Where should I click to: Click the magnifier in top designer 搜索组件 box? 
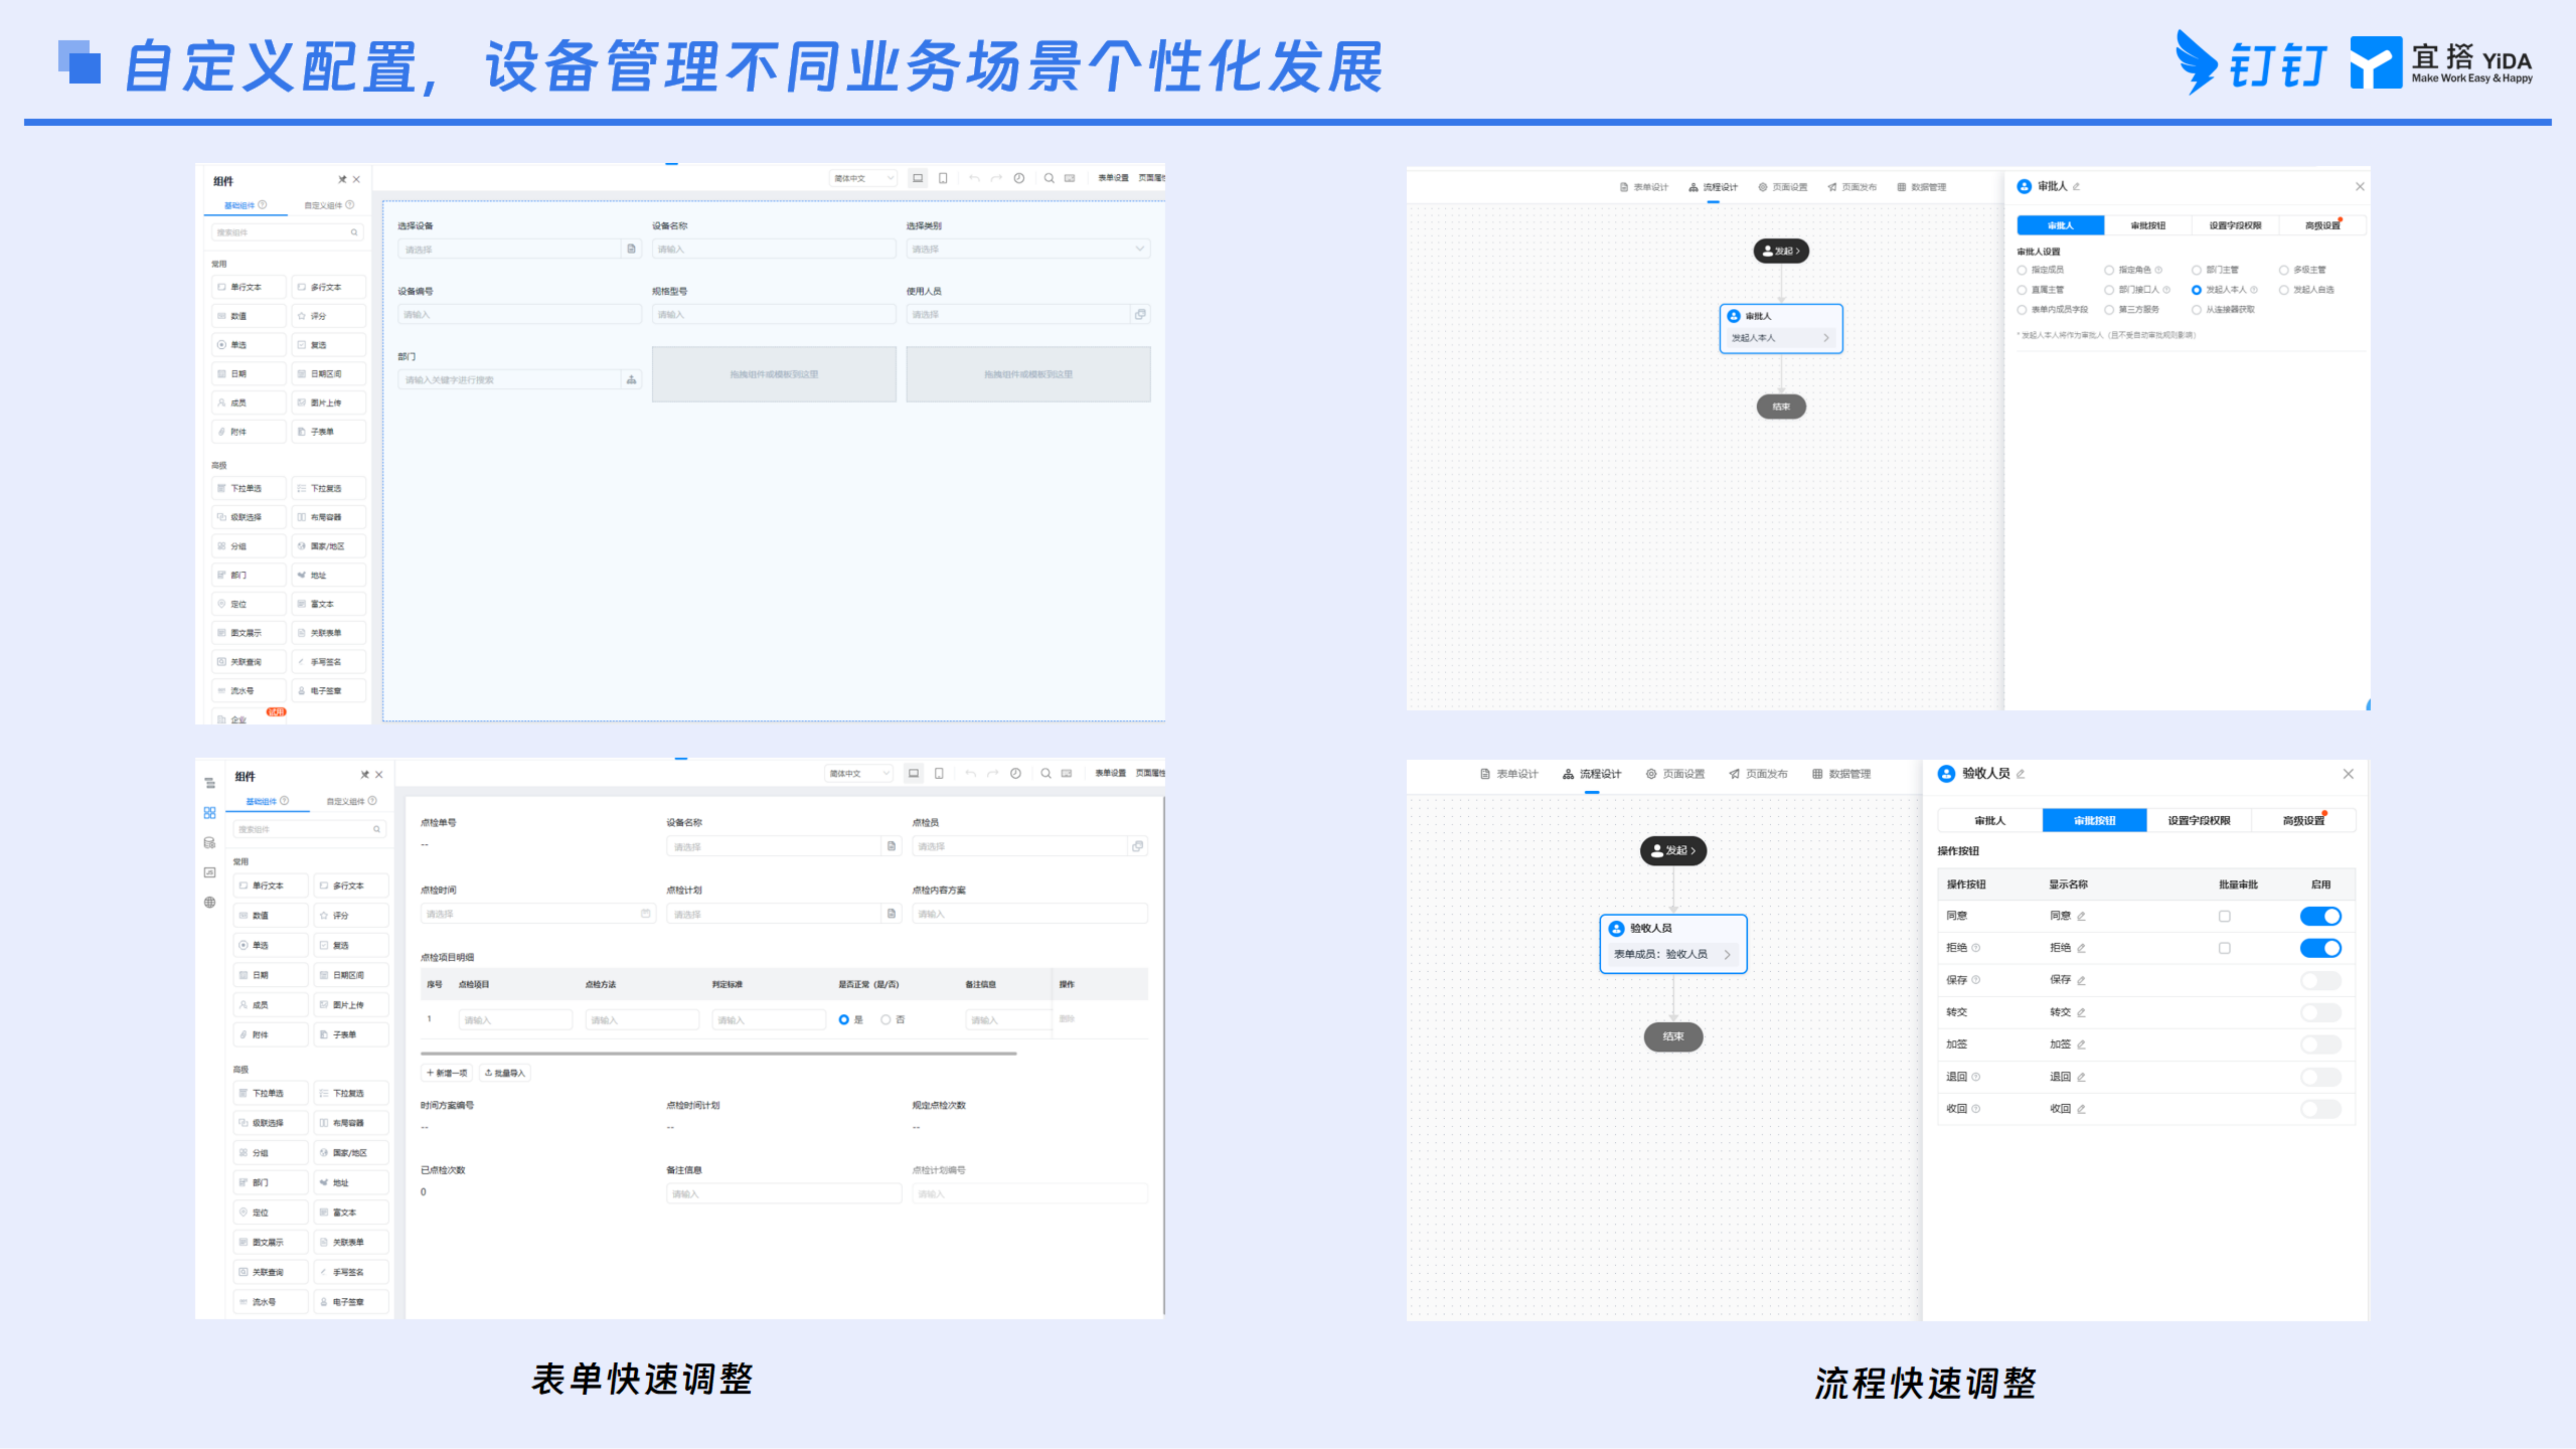pos(354,232)
